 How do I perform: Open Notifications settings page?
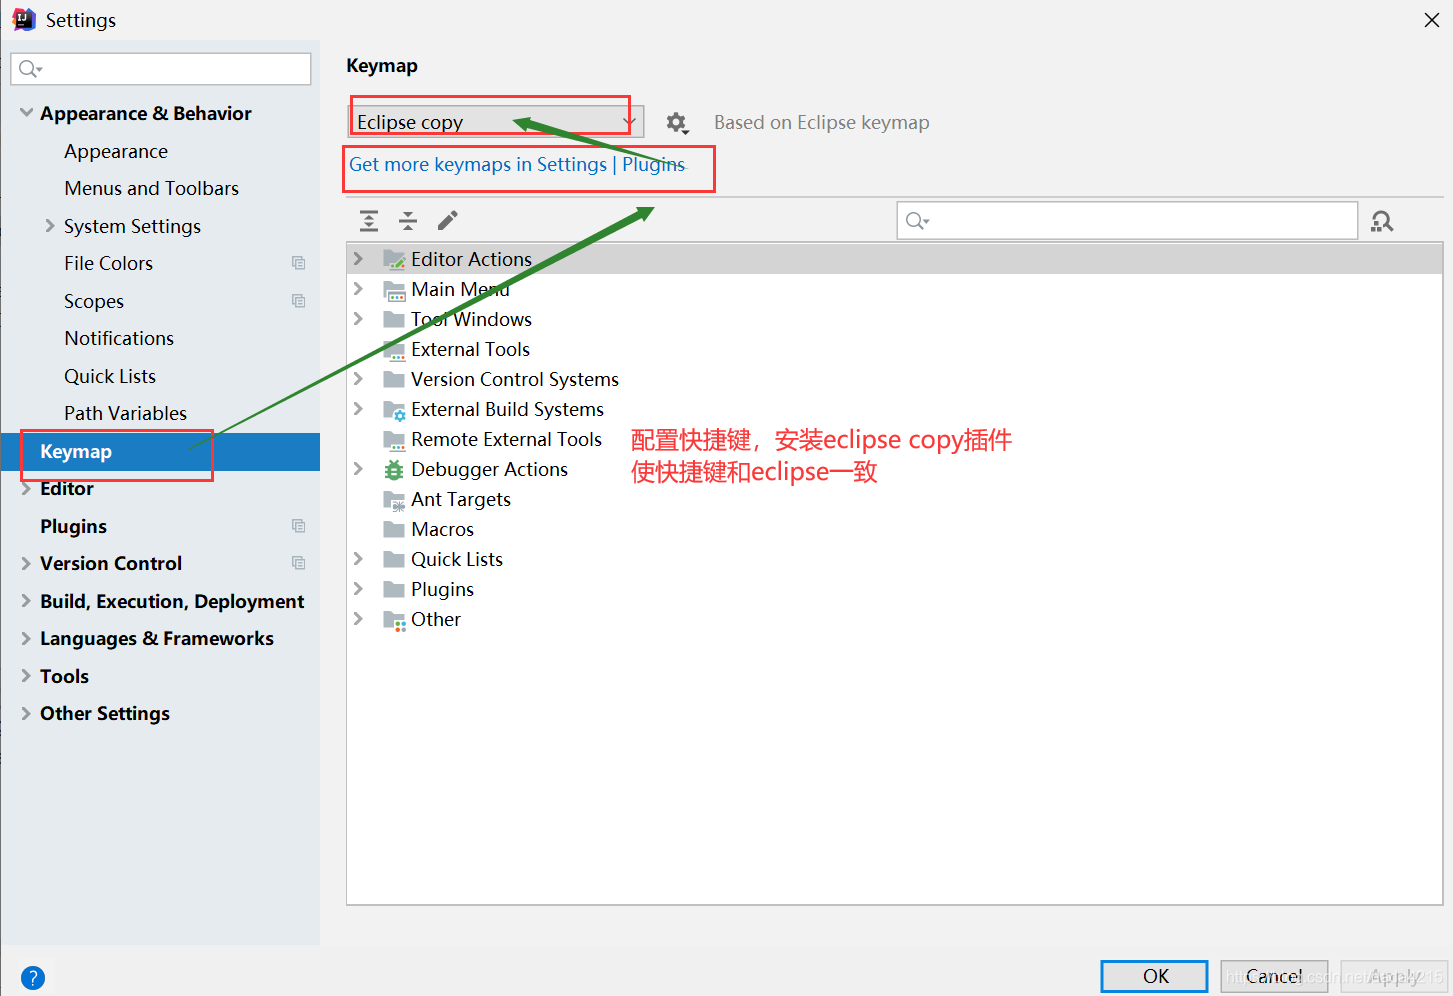[119, 338]
